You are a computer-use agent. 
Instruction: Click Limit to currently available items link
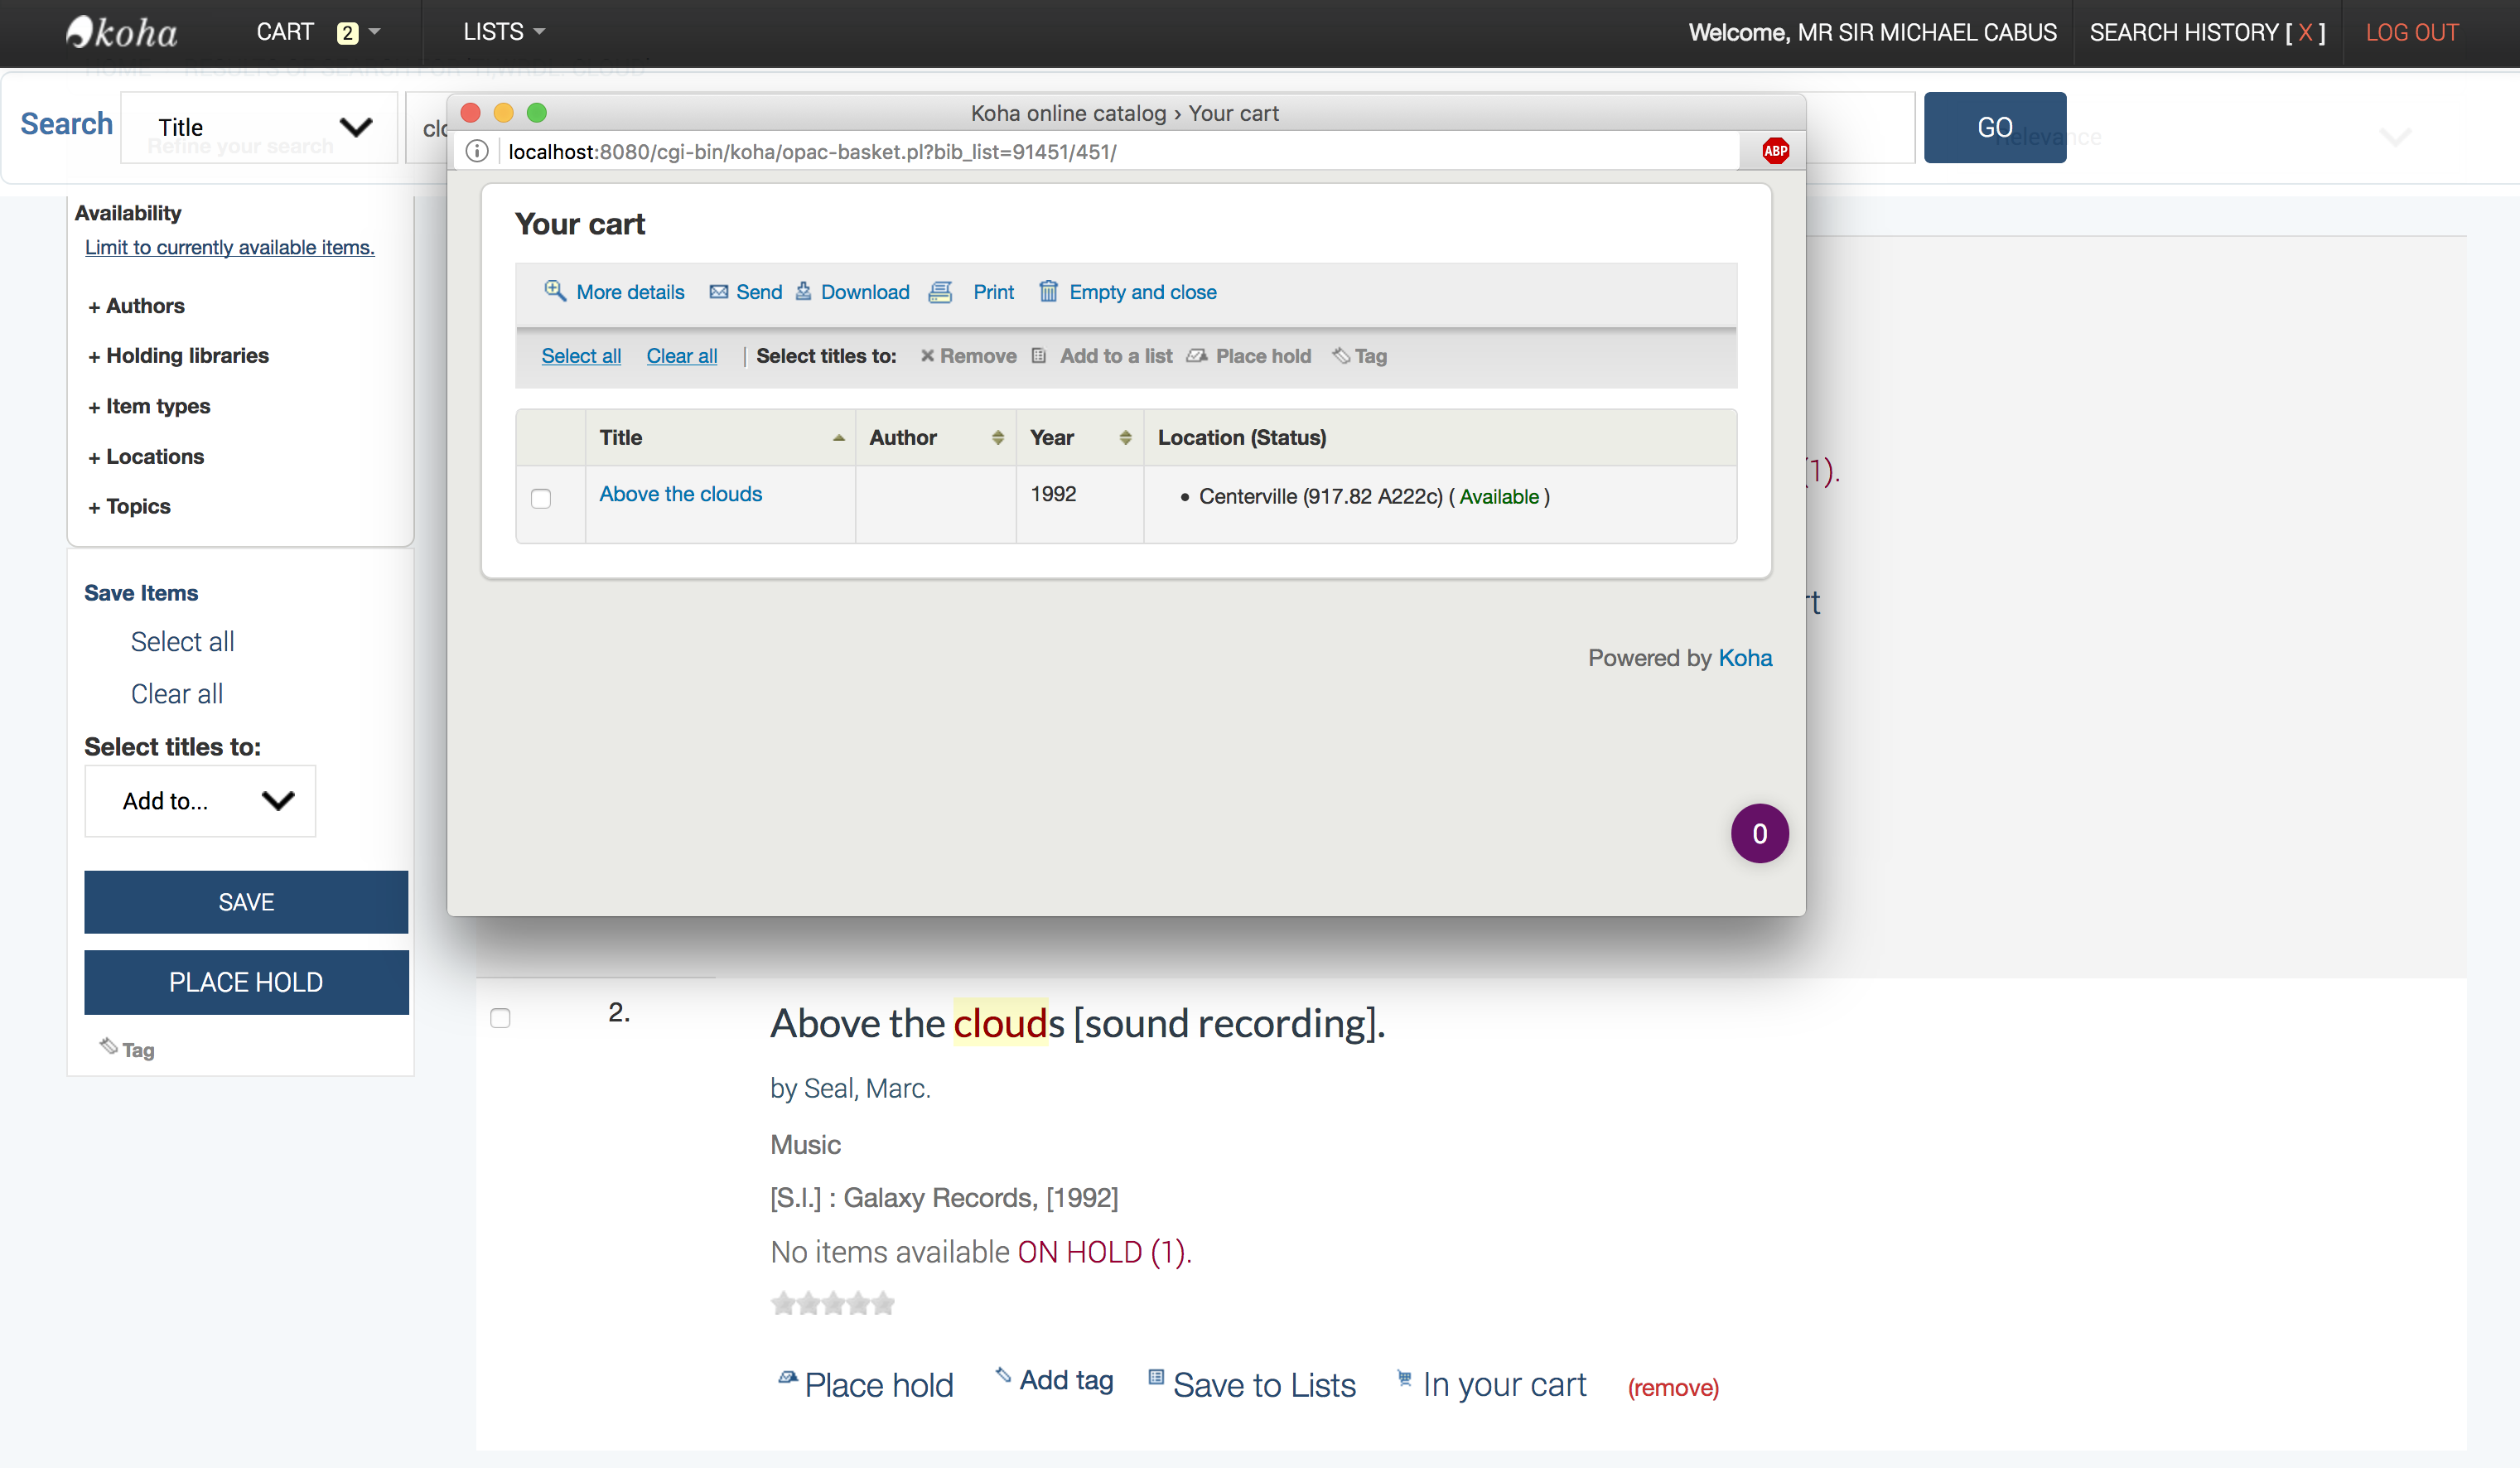tap(229, 247)
